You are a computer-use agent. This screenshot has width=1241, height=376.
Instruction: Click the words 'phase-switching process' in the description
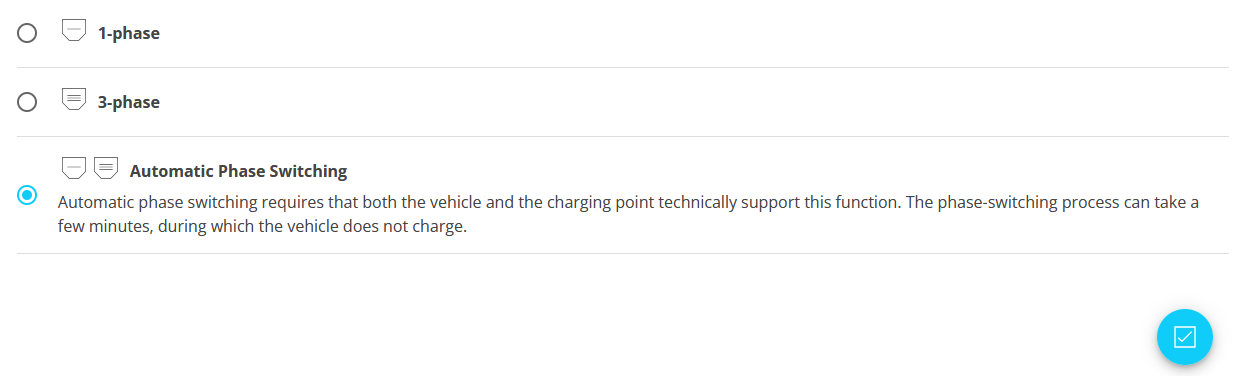1015,202
